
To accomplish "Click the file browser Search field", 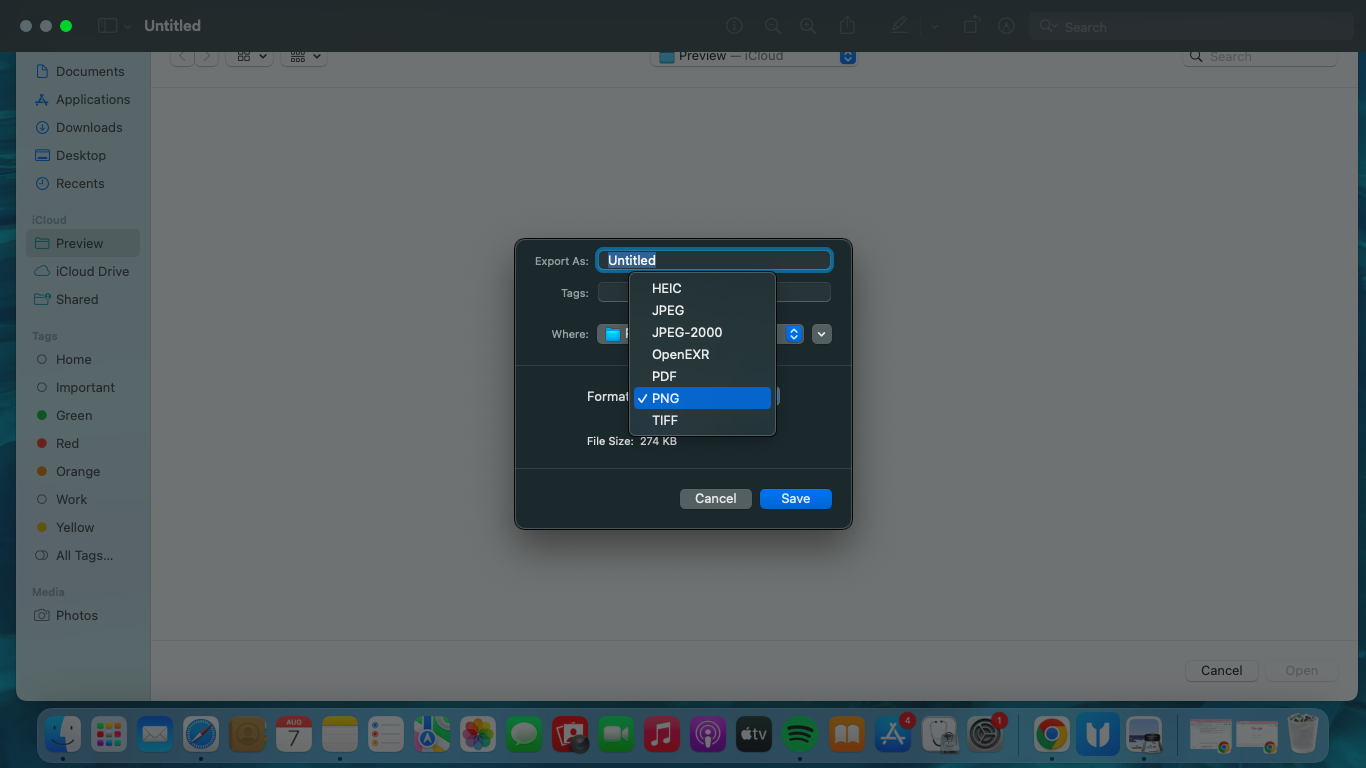I will pos(1260,57).
